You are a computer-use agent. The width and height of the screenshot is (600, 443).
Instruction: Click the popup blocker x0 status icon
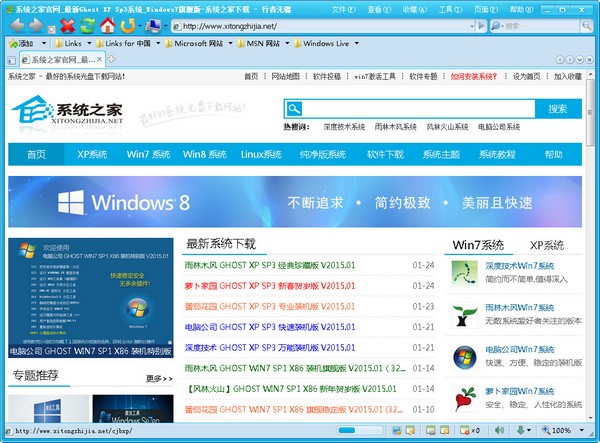[x=470, y=430]
